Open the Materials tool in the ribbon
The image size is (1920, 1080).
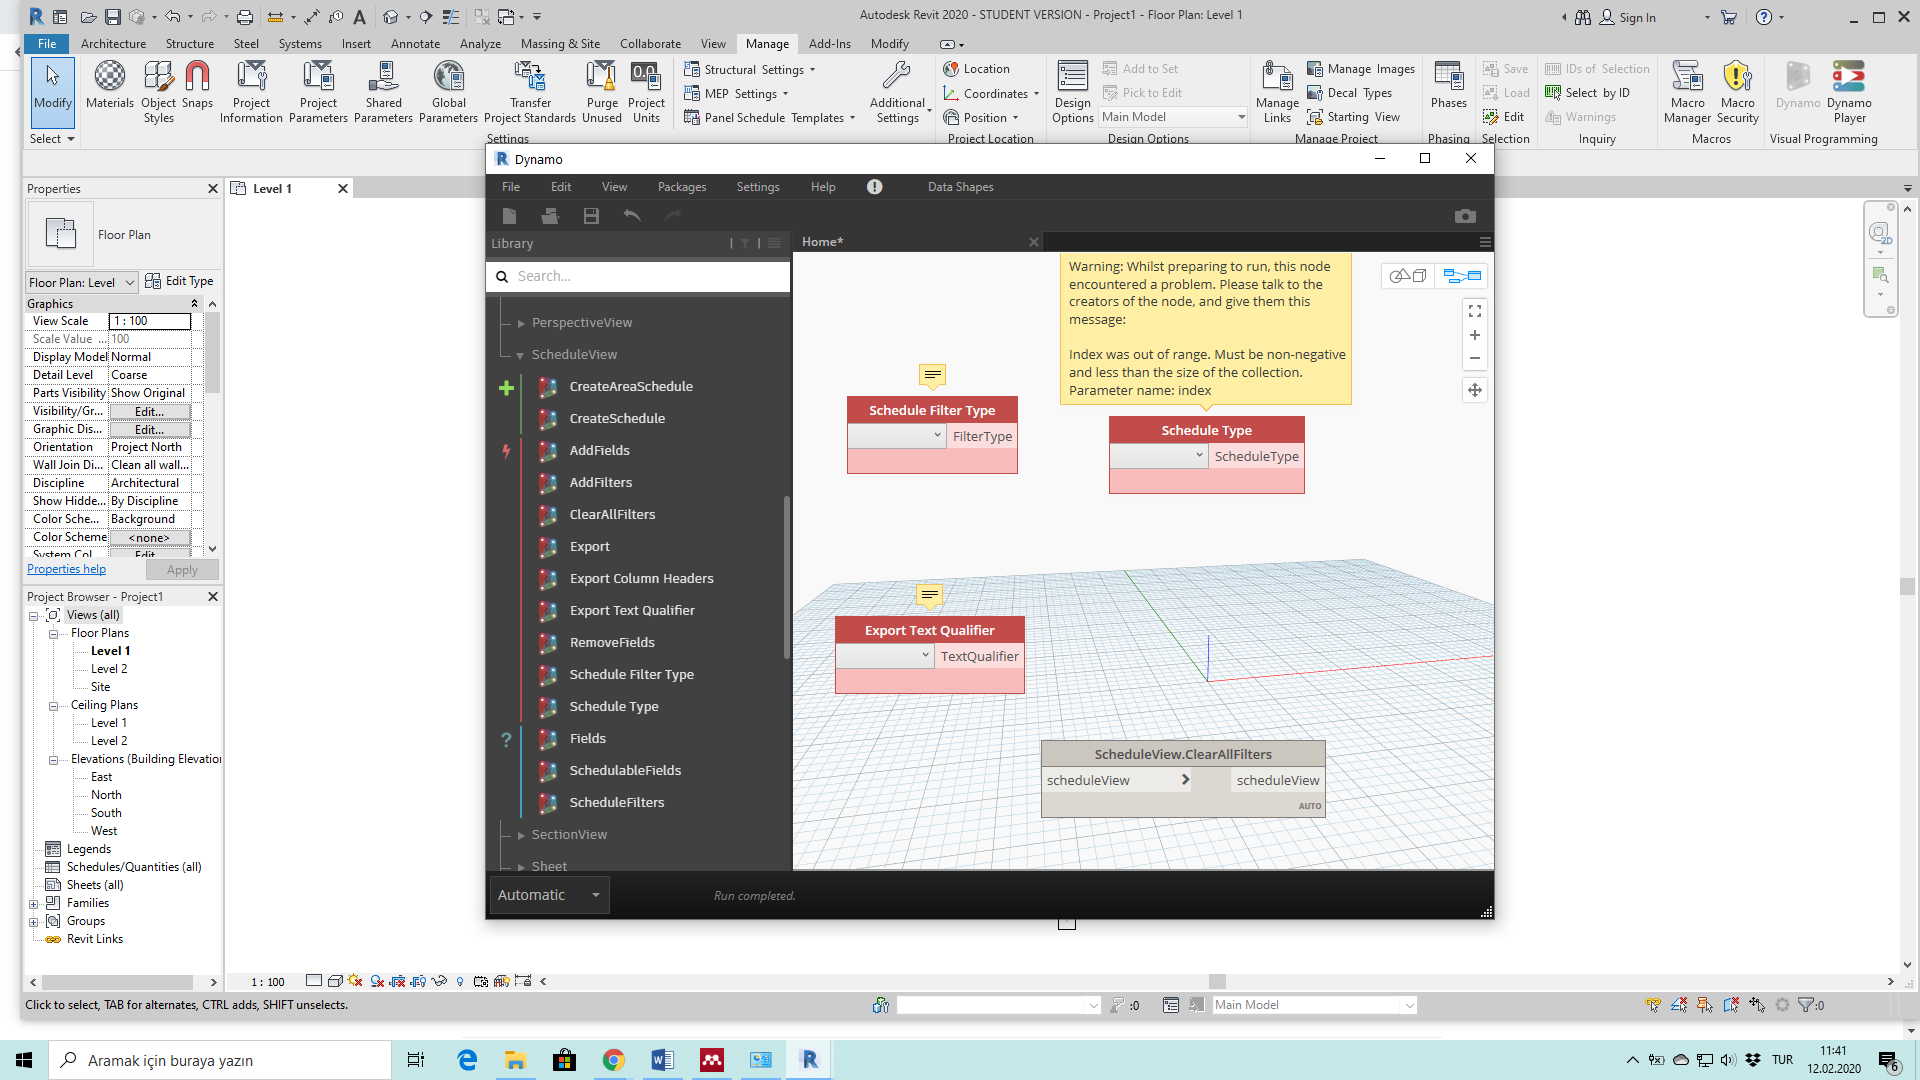click(109, 86)
